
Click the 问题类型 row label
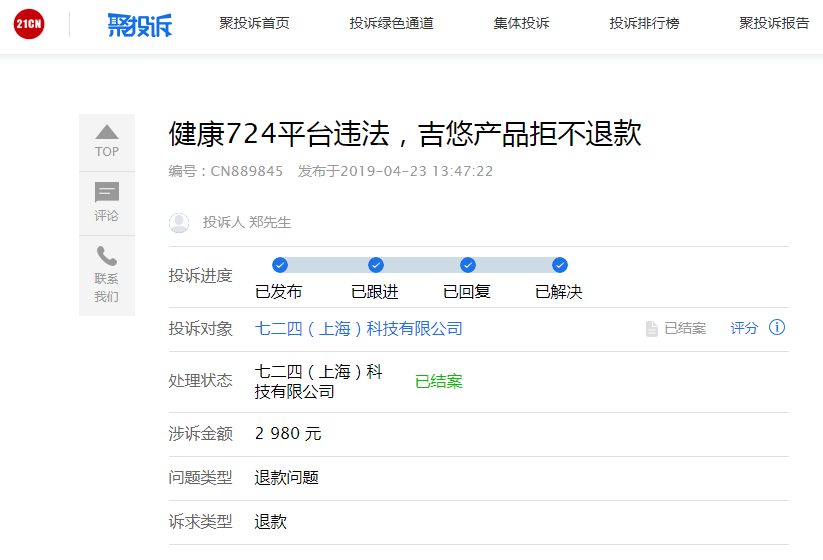pos(200,478)
